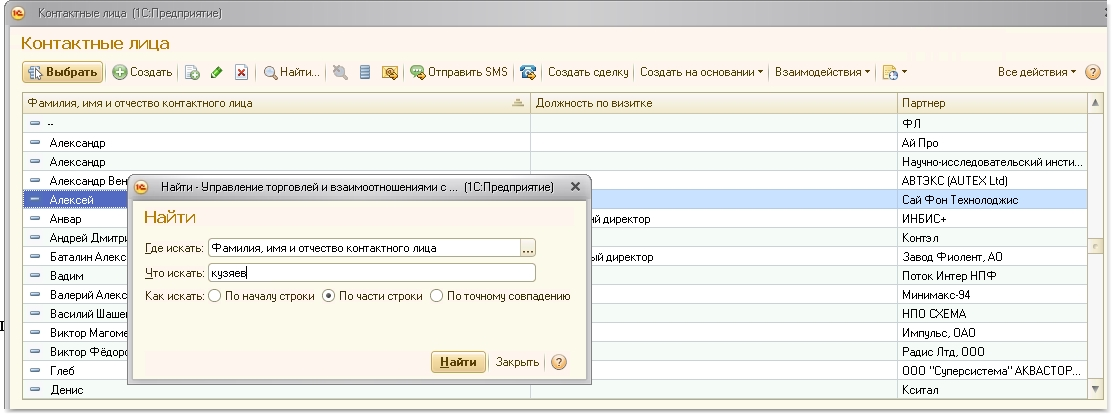Open the 'Взаимодействия' dropdown menu

click(x=821, y=72)
